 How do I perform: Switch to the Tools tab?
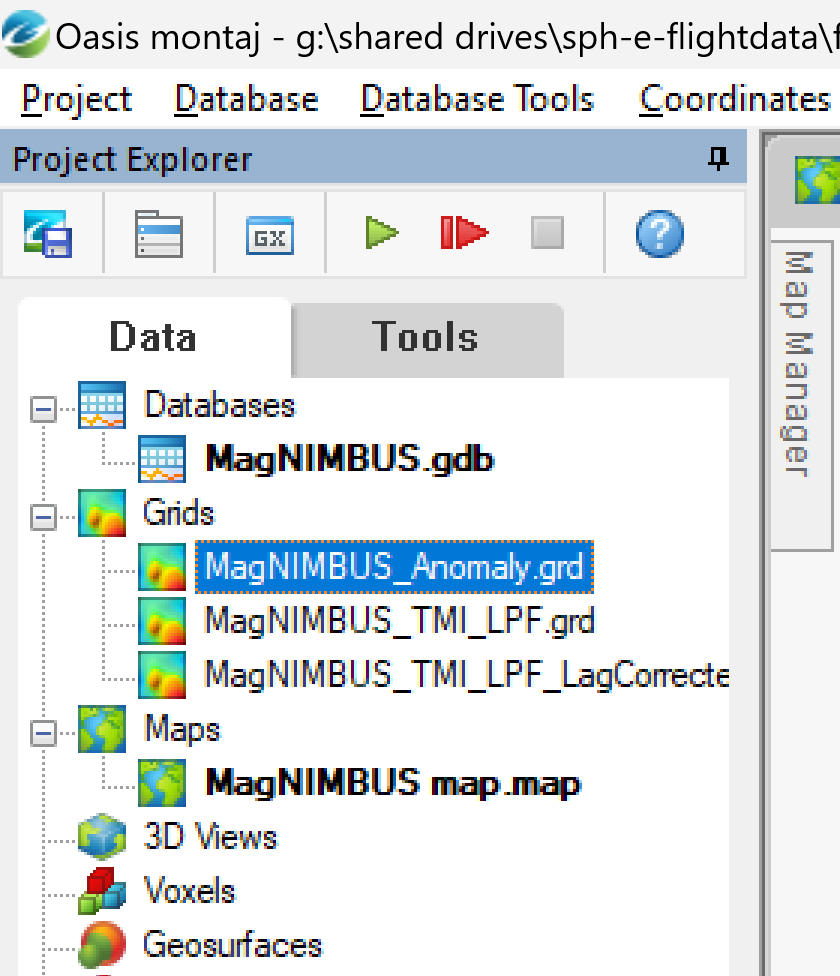tap(427, 340)
